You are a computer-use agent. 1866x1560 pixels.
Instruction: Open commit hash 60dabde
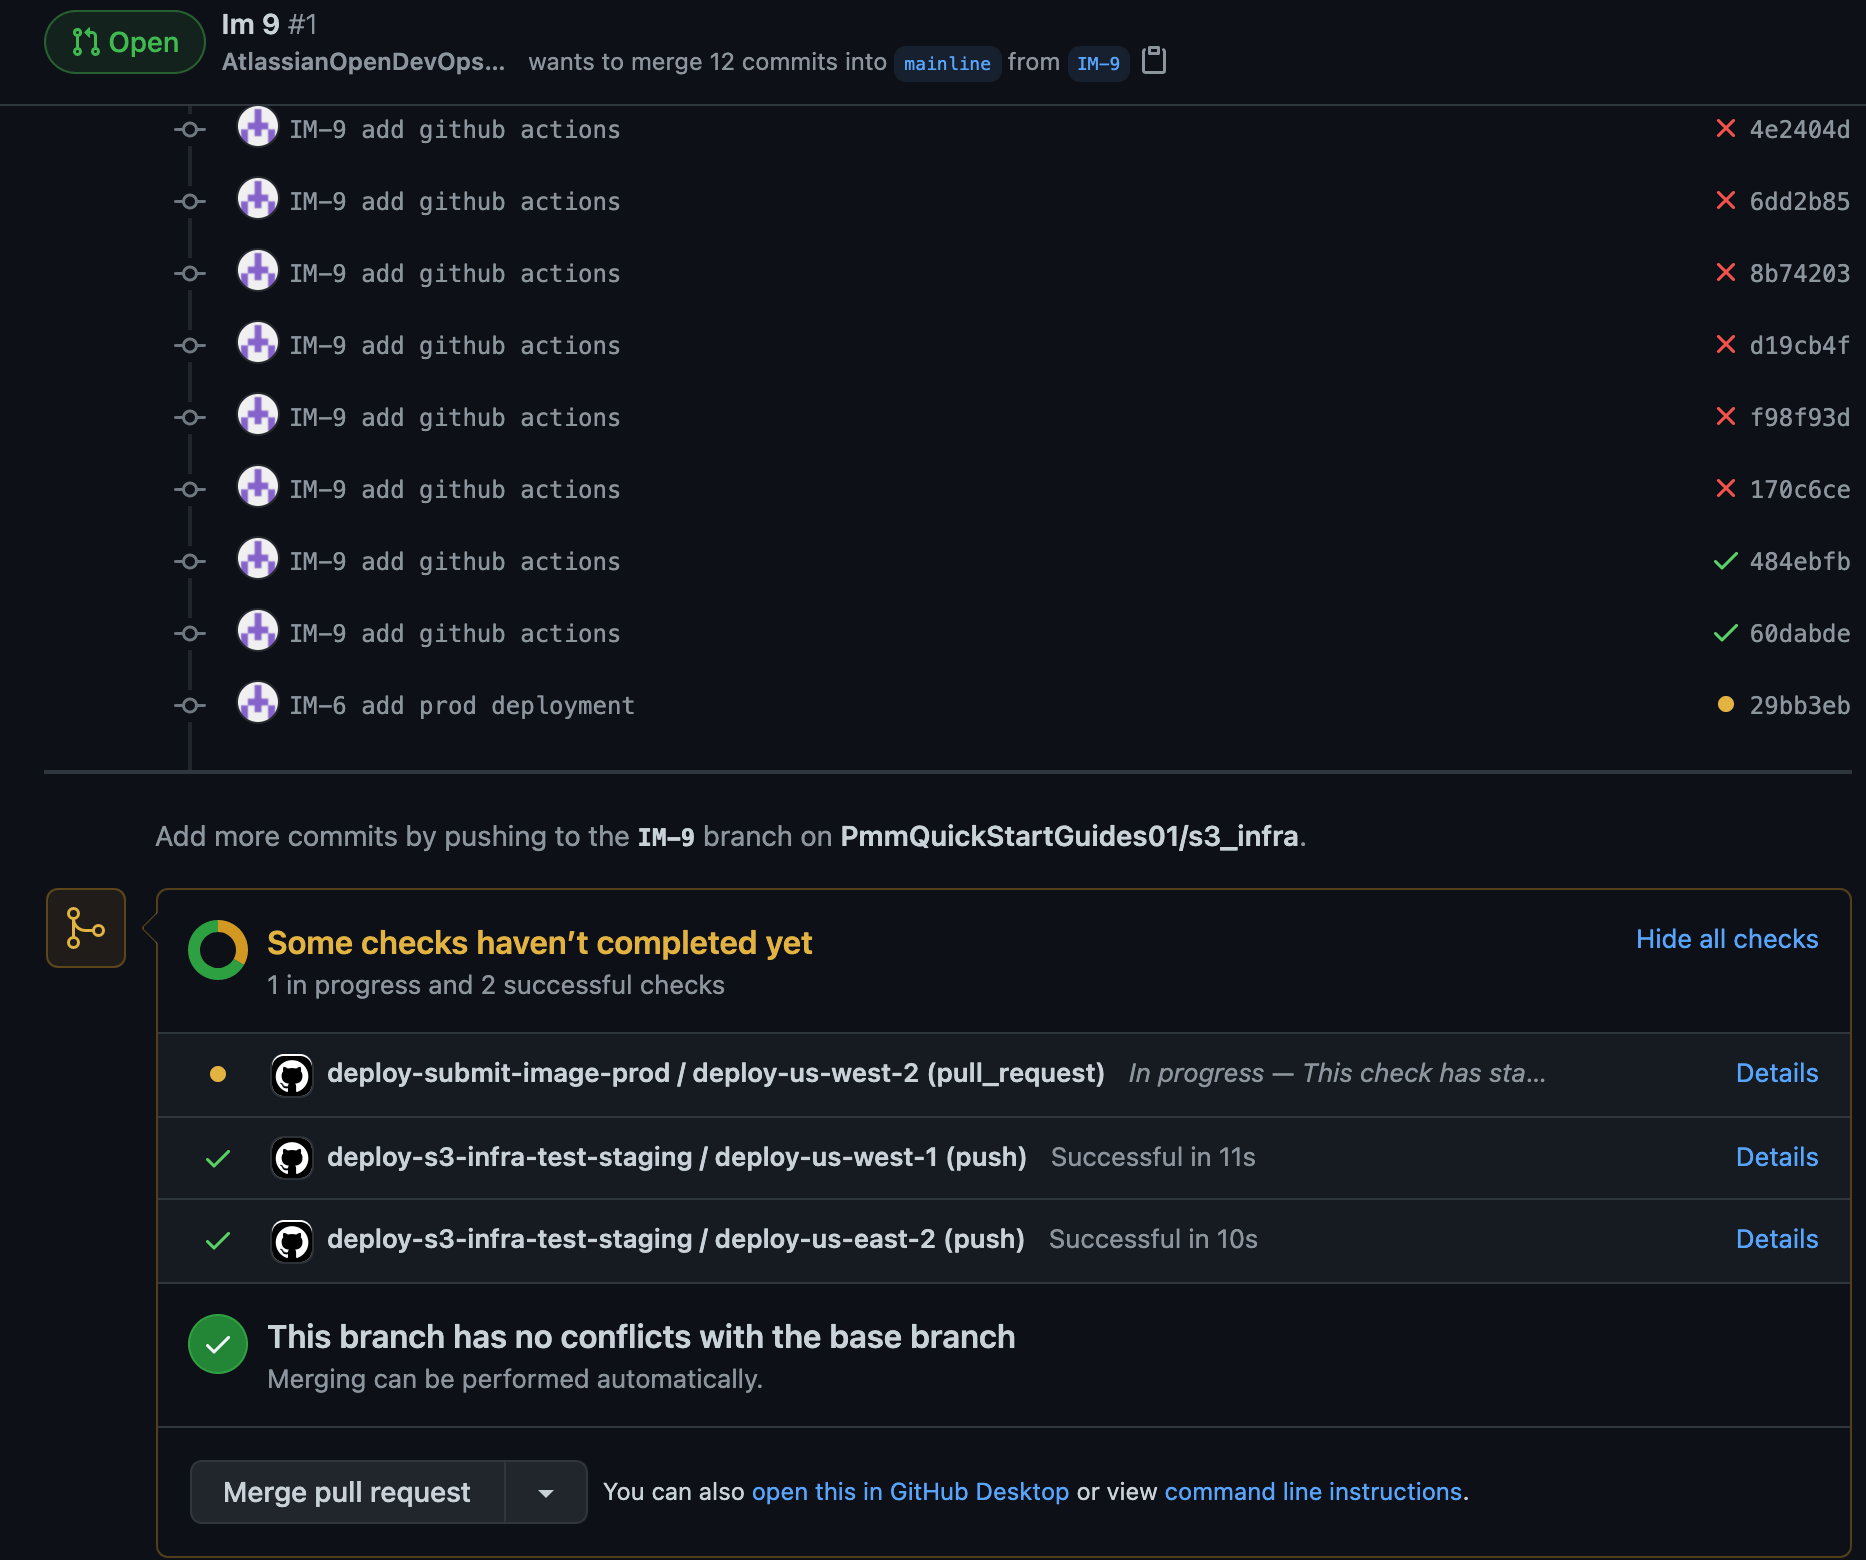[1799, 634]
